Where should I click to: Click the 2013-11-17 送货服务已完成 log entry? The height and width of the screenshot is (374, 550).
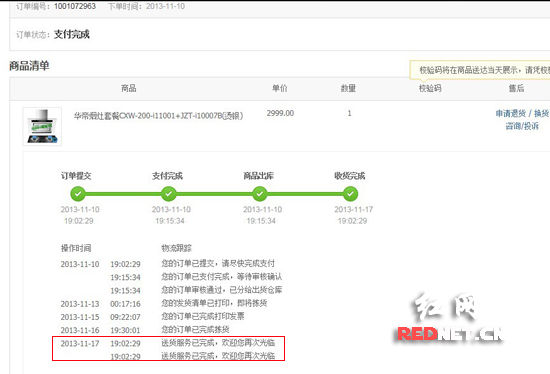click(168, 343)
